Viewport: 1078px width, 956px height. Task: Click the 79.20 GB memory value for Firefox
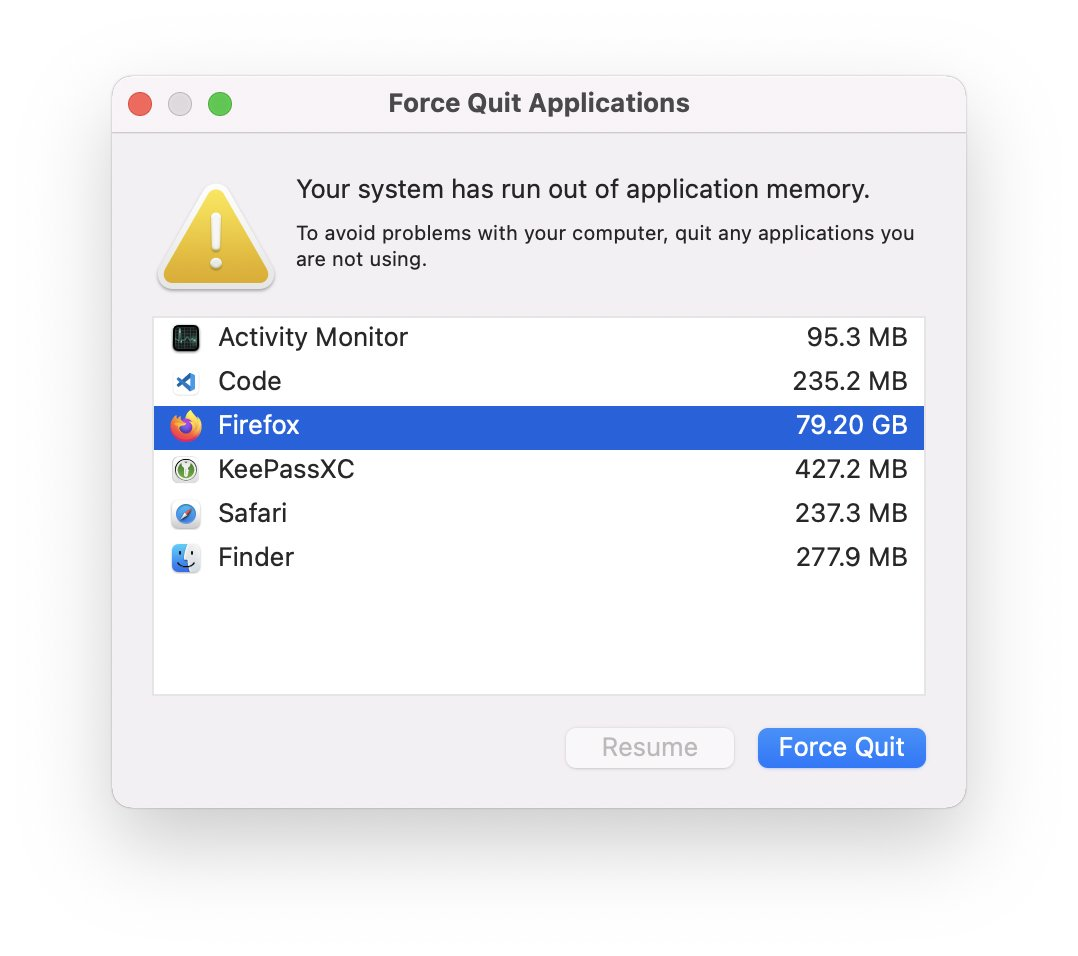tap(852, 426)
